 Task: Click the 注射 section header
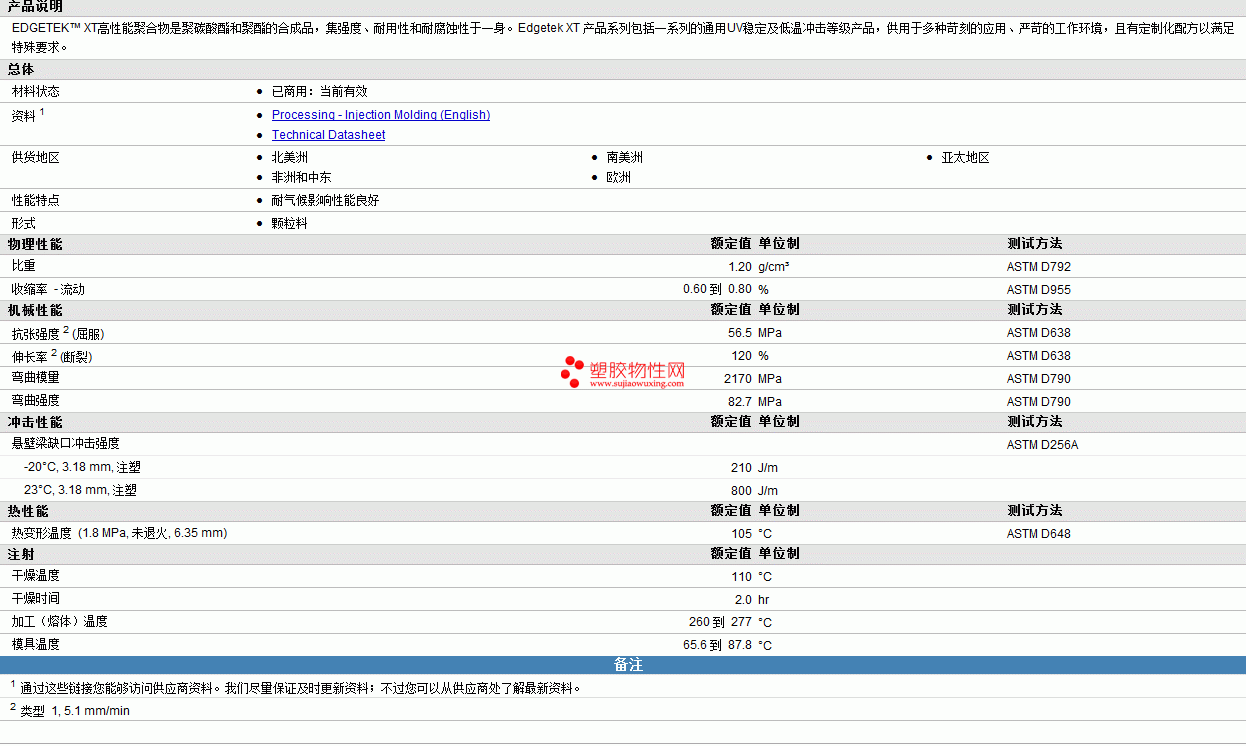pos(21,554)
